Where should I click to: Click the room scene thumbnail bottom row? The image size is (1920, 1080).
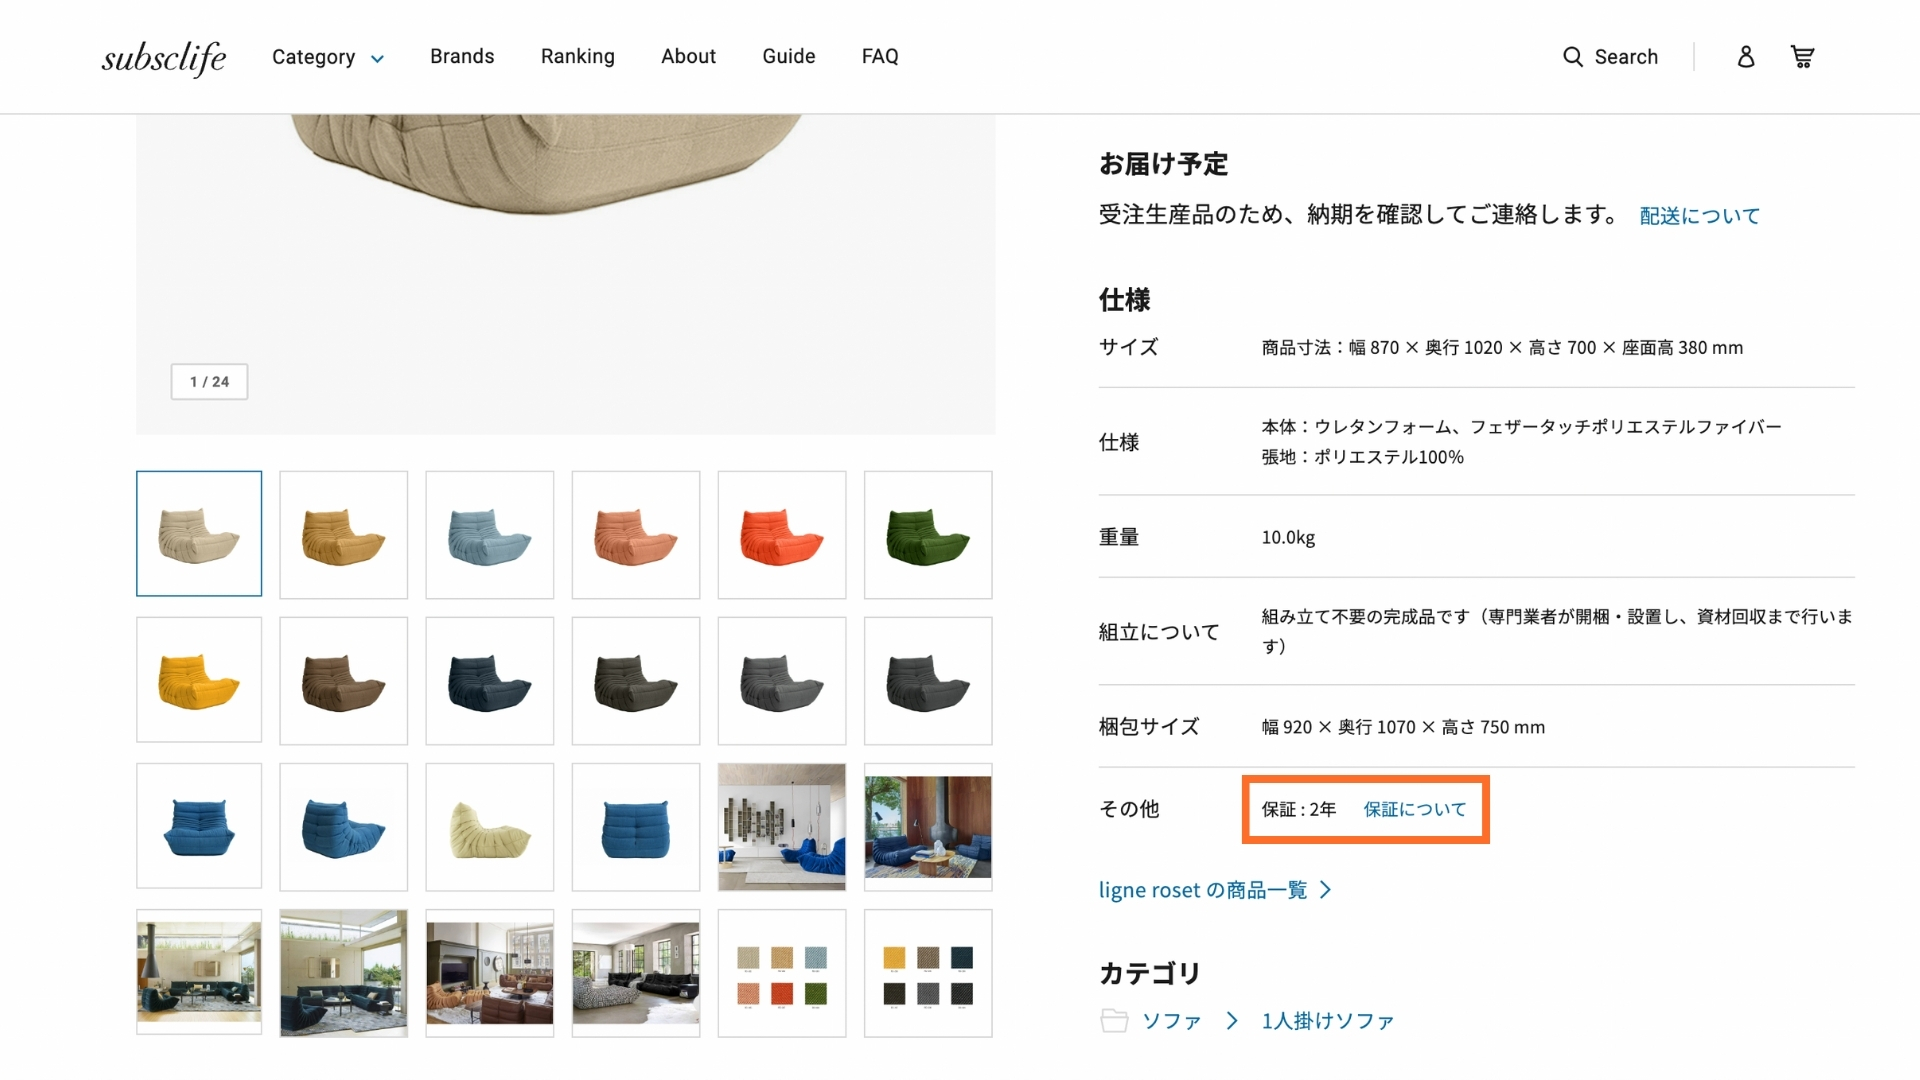click(x=198, y=971)
